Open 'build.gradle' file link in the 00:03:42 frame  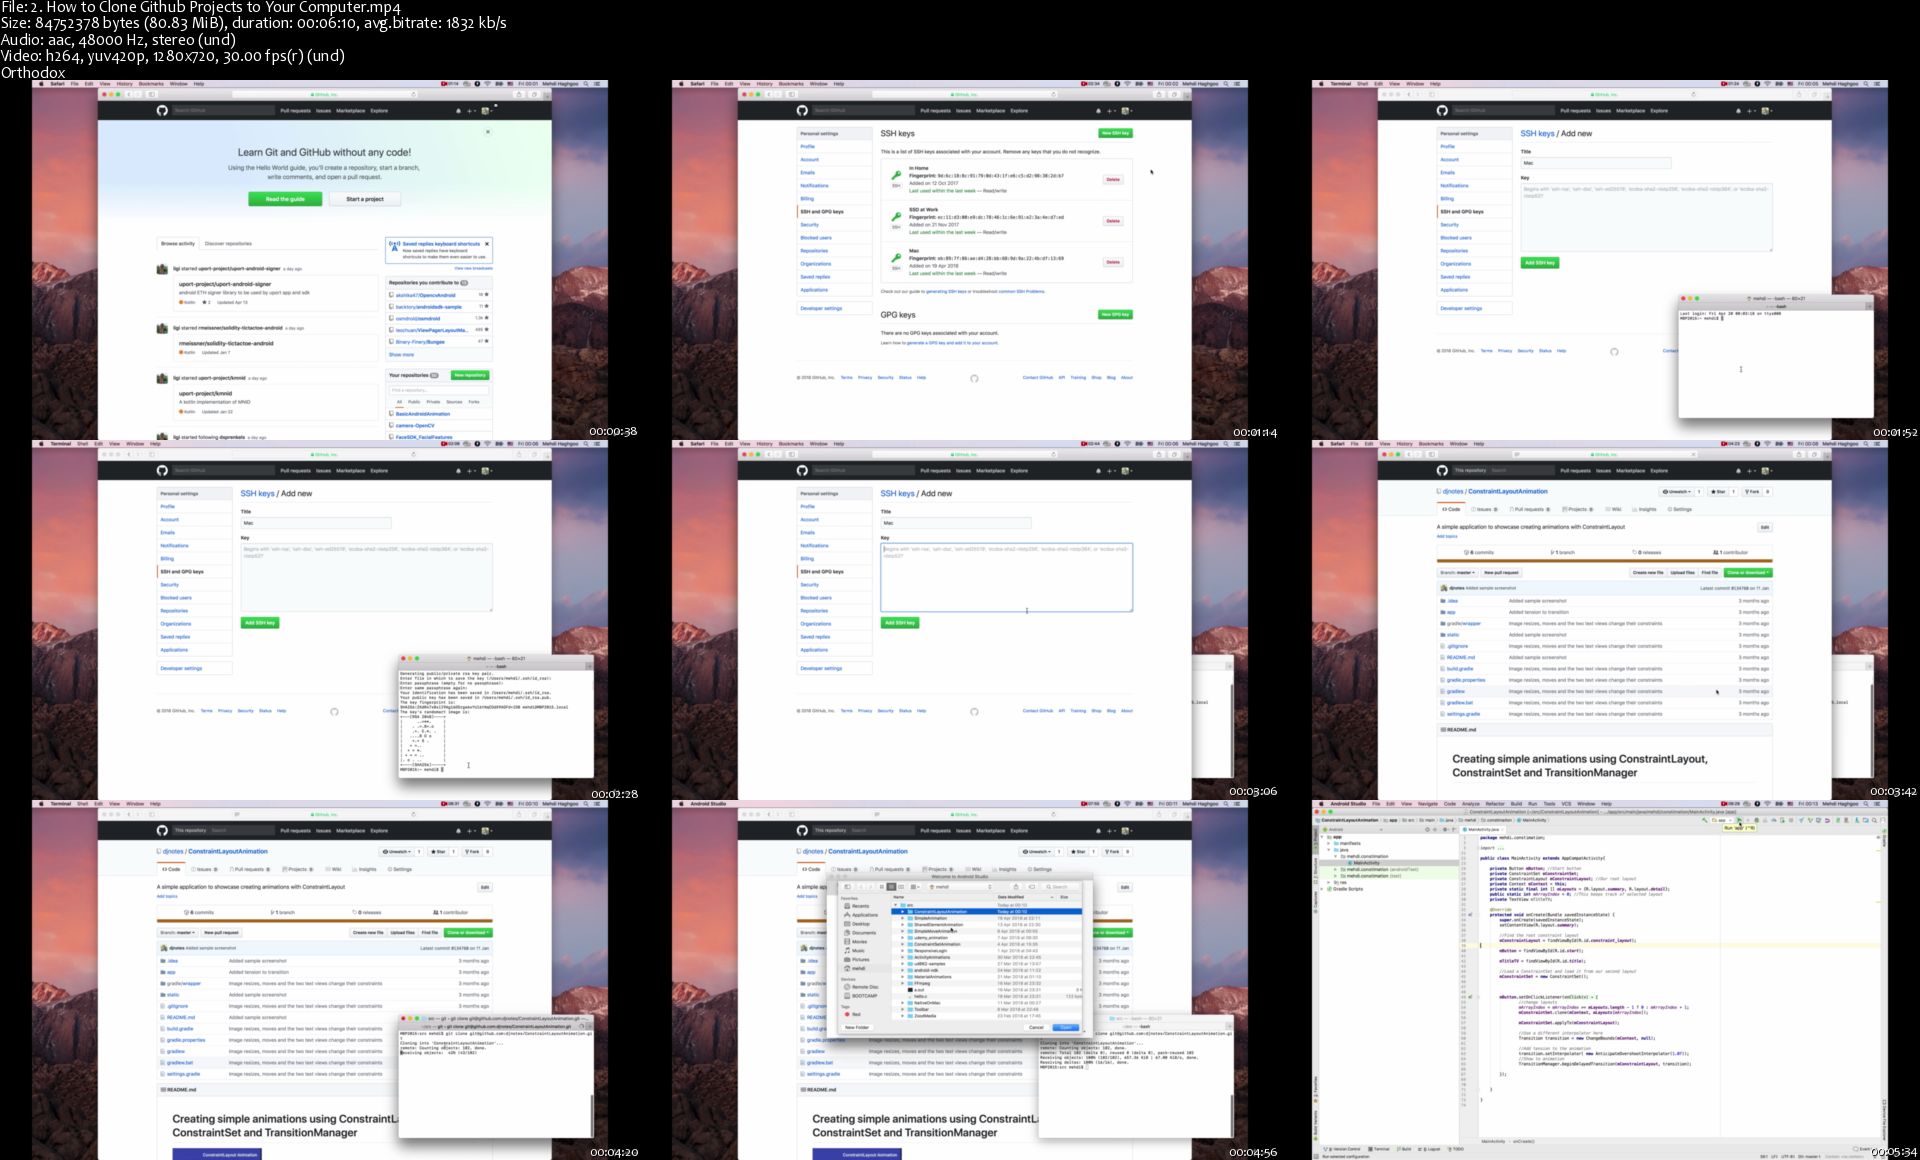(1460, 669)
